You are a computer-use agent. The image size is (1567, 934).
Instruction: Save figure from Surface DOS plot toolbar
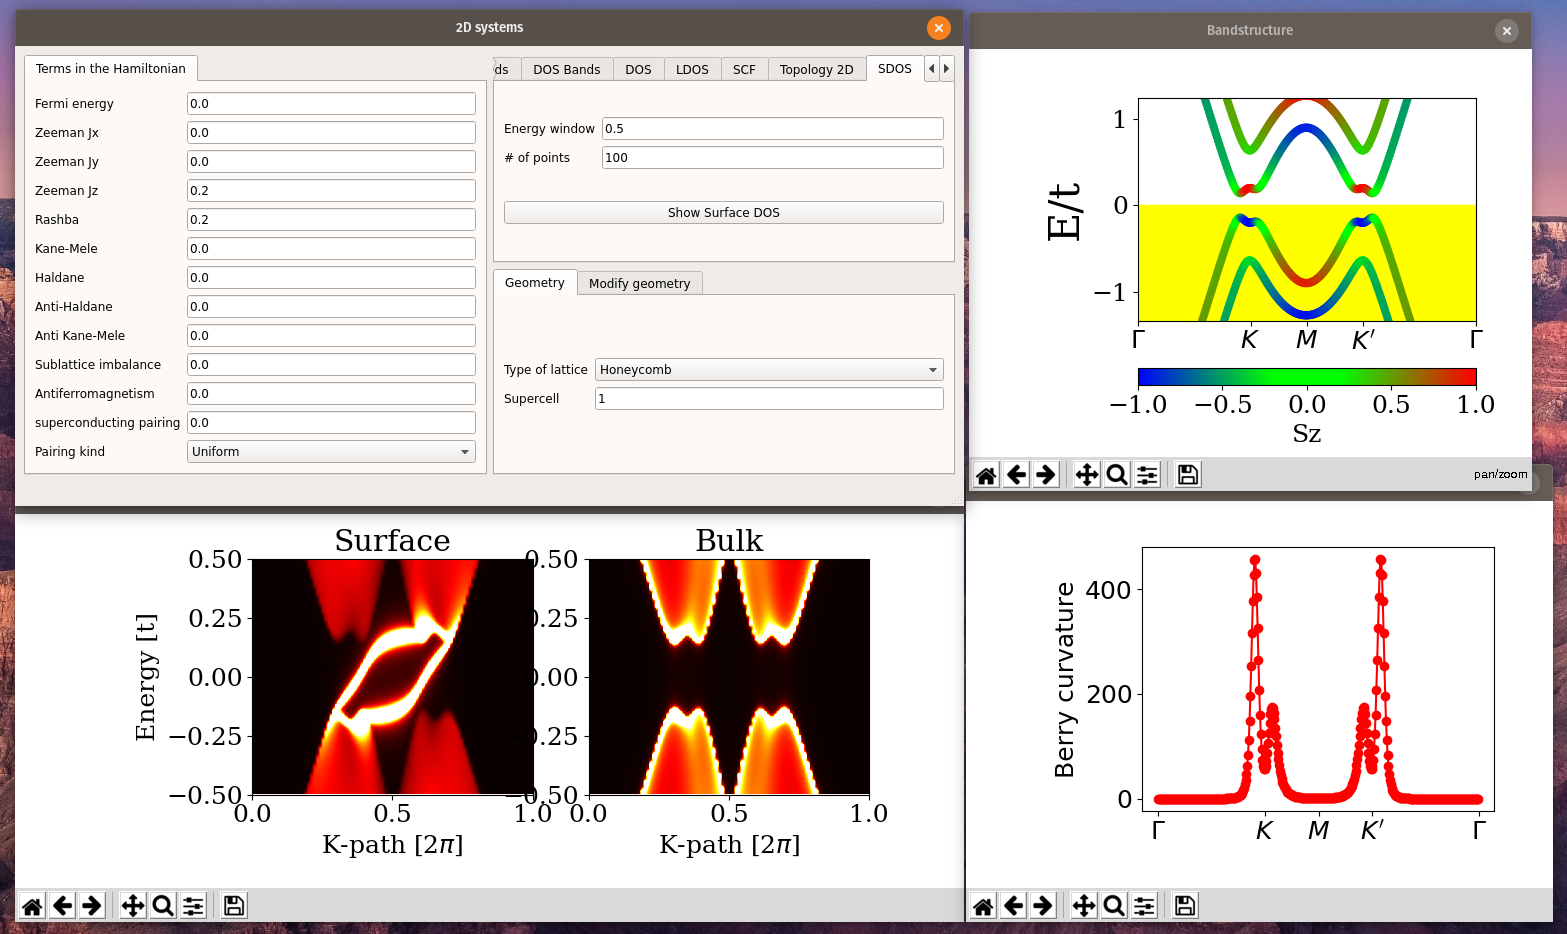pyautogui.click(x=234, y=906)
